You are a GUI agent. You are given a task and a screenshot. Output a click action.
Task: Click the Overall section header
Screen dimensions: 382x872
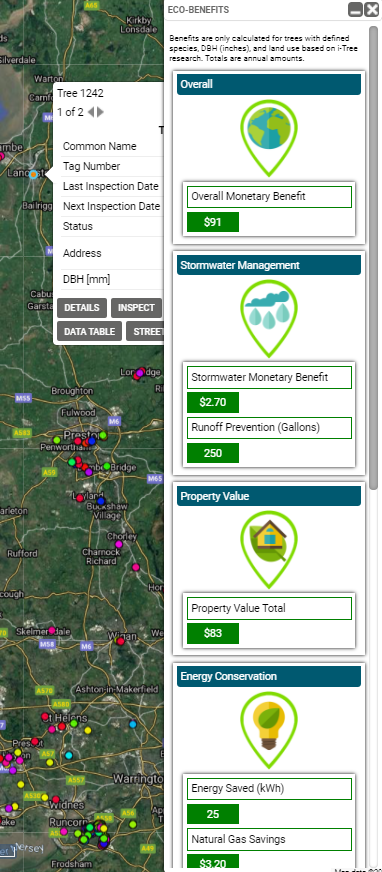269,85
